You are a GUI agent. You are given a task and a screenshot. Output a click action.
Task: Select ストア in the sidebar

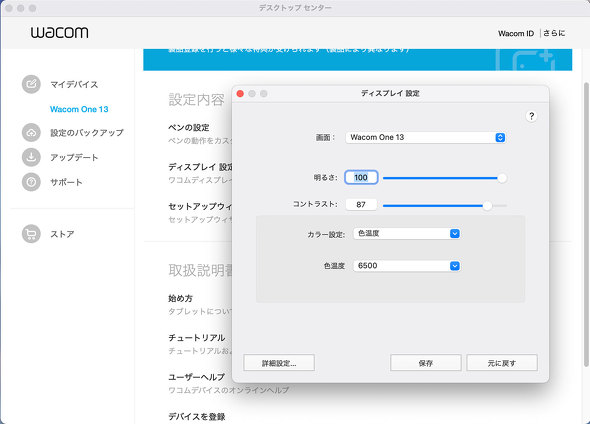(62, 234)
